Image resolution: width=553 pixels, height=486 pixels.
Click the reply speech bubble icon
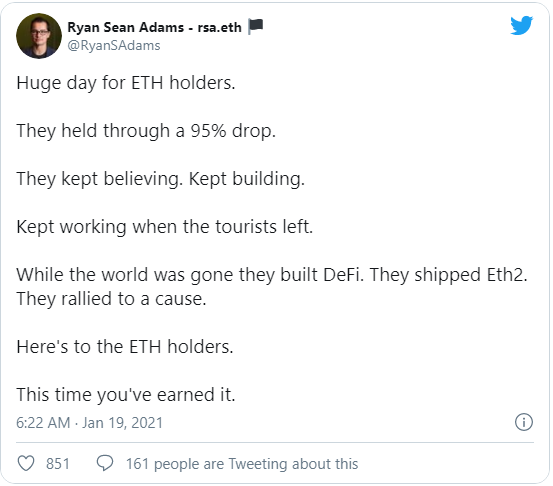click(x=105, y=463)
